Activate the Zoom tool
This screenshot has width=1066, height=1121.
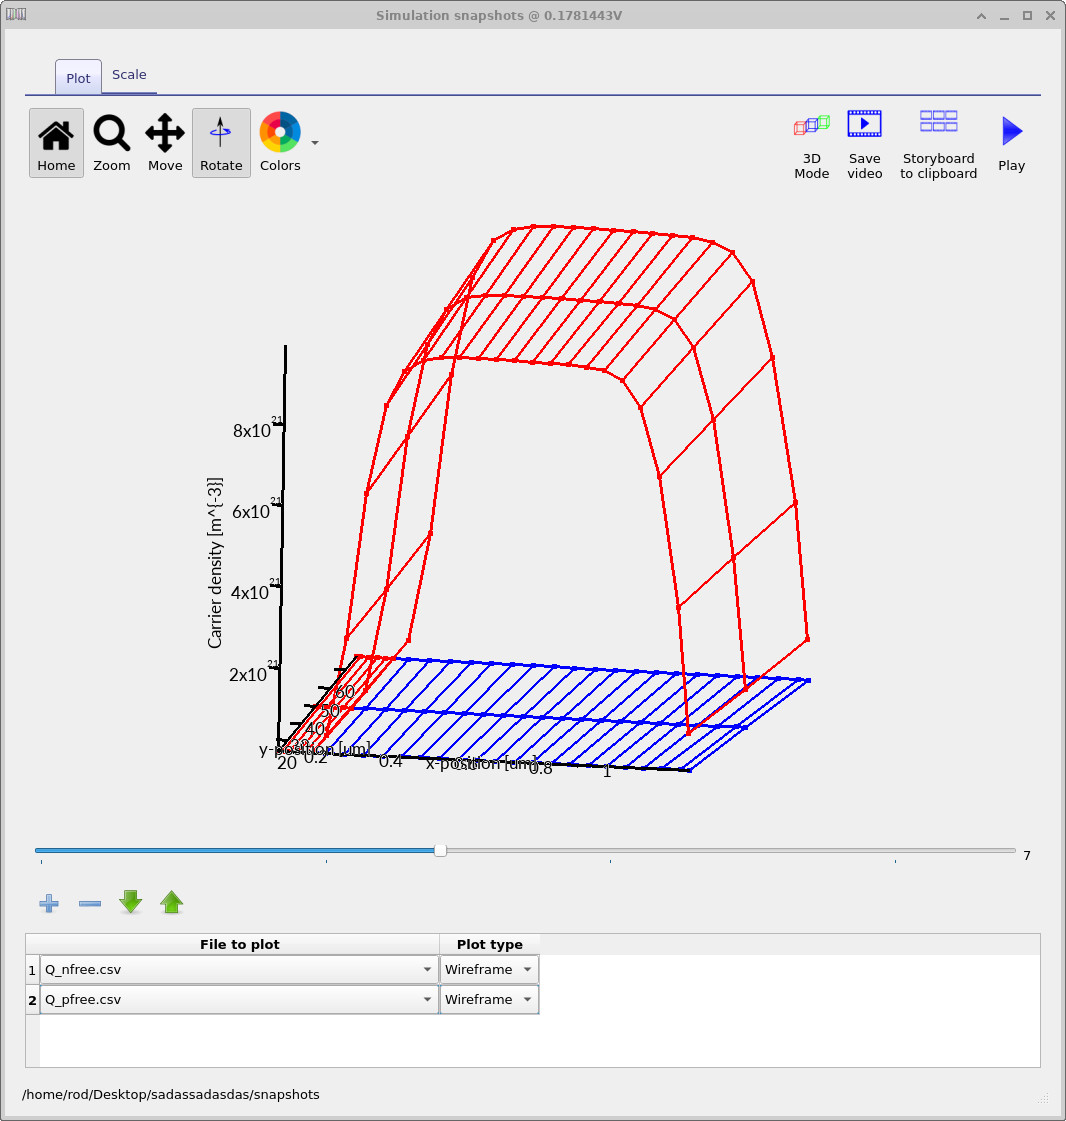pos(111,142)
